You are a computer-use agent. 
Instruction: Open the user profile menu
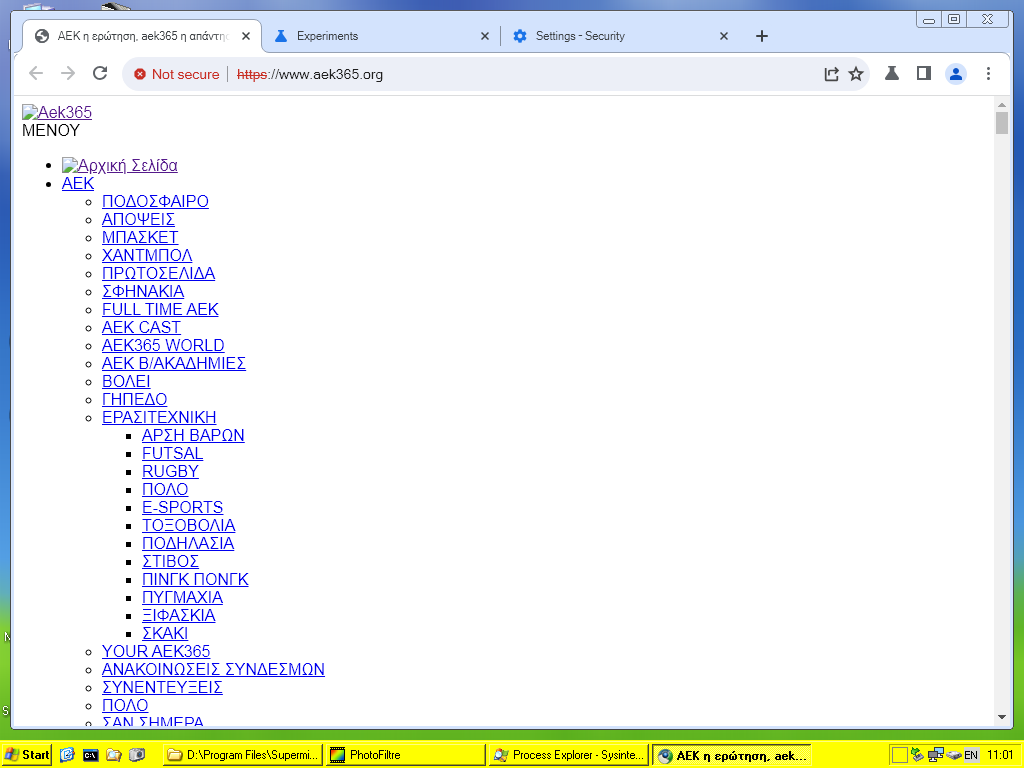click(955, 74)
